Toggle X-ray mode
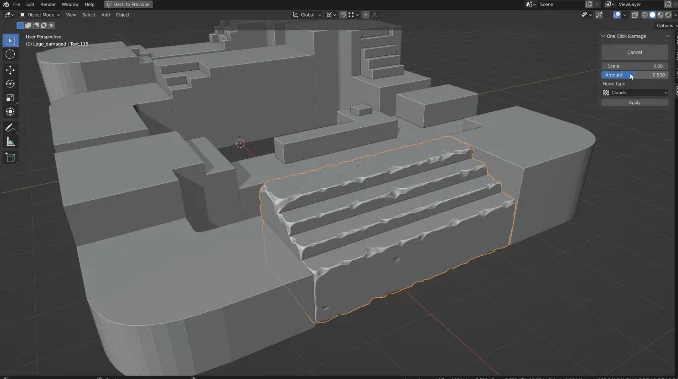This screenshot has height=379, width=678. 635,15
